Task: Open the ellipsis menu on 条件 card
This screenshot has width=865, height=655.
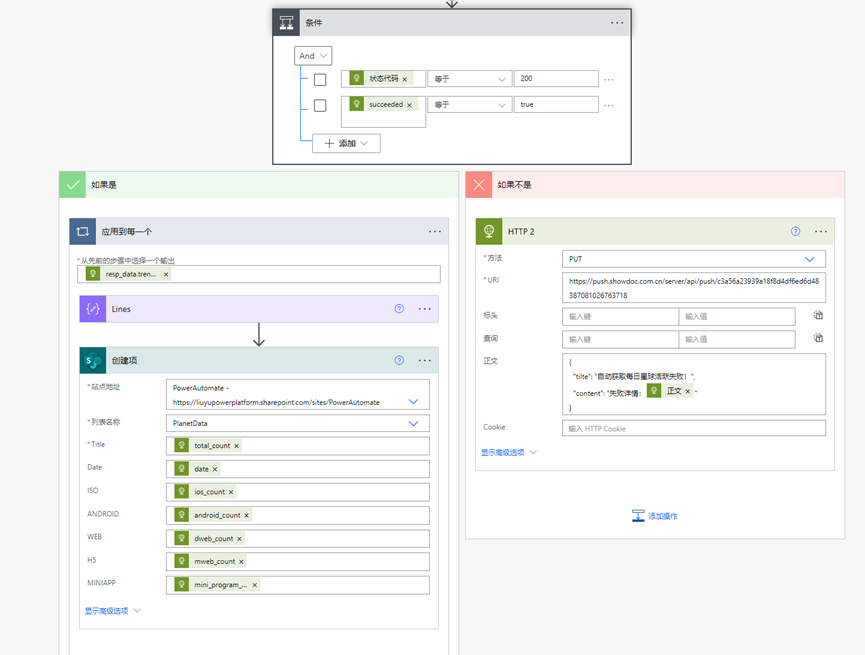Action: click(x=617, y=21)
